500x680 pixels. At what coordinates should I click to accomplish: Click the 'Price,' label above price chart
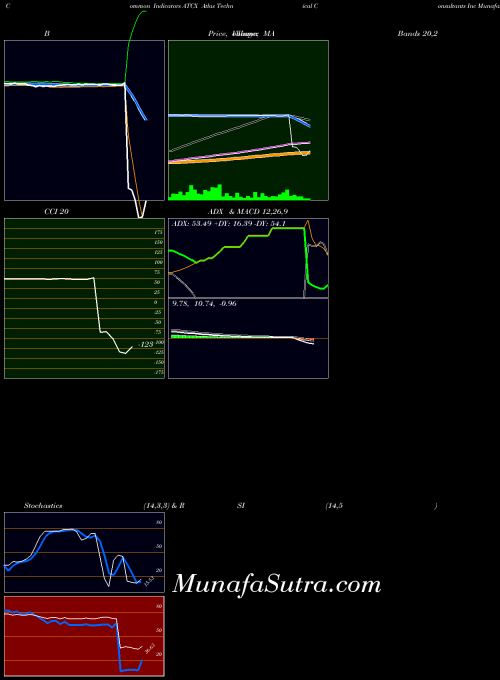217,33
